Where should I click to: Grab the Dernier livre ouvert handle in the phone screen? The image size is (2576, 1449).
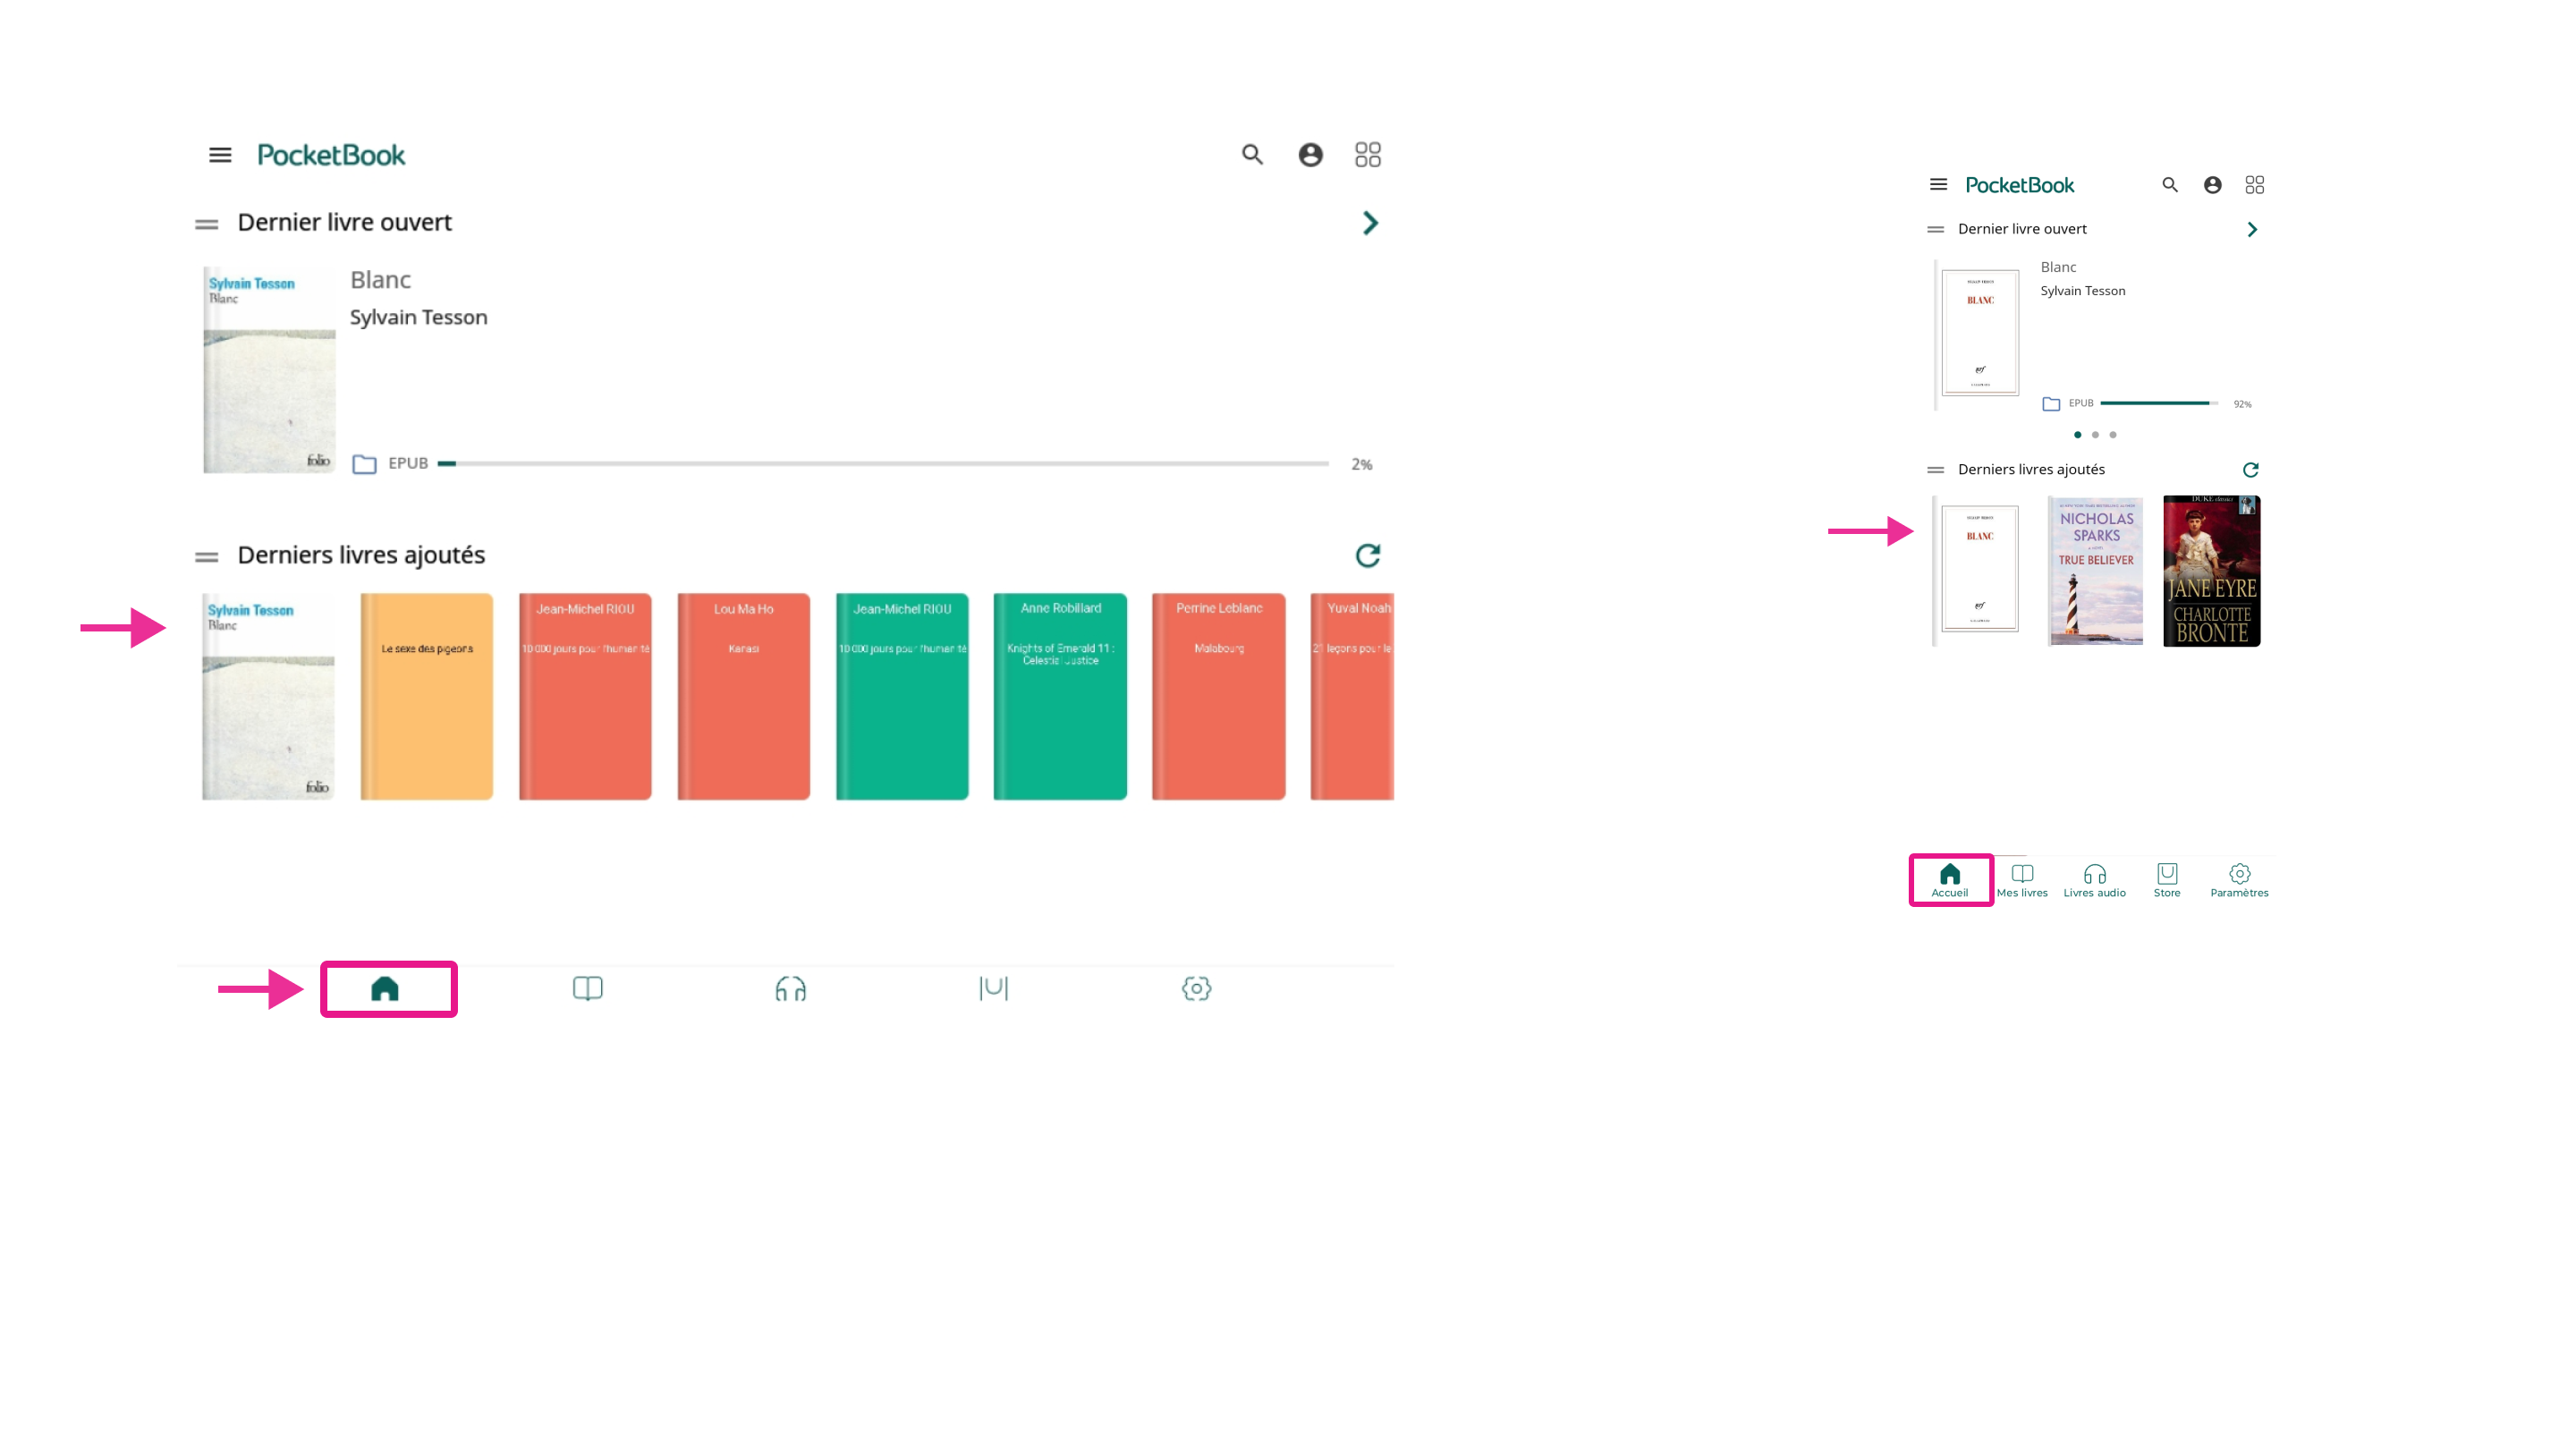(x=1936, y=230)
